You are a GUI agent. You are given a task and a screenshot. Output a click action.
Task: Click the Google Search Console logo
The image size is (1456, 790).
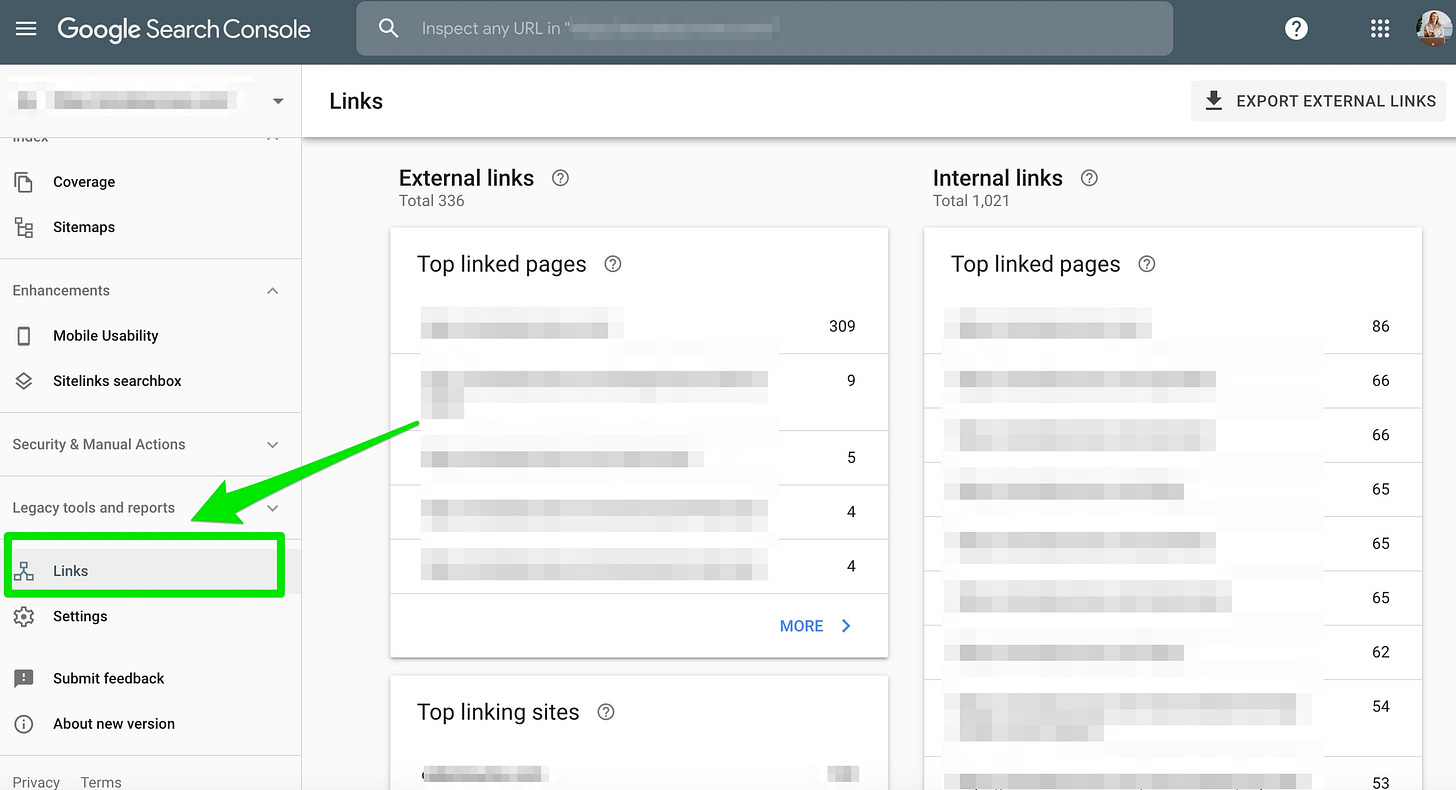click(184, 29)
